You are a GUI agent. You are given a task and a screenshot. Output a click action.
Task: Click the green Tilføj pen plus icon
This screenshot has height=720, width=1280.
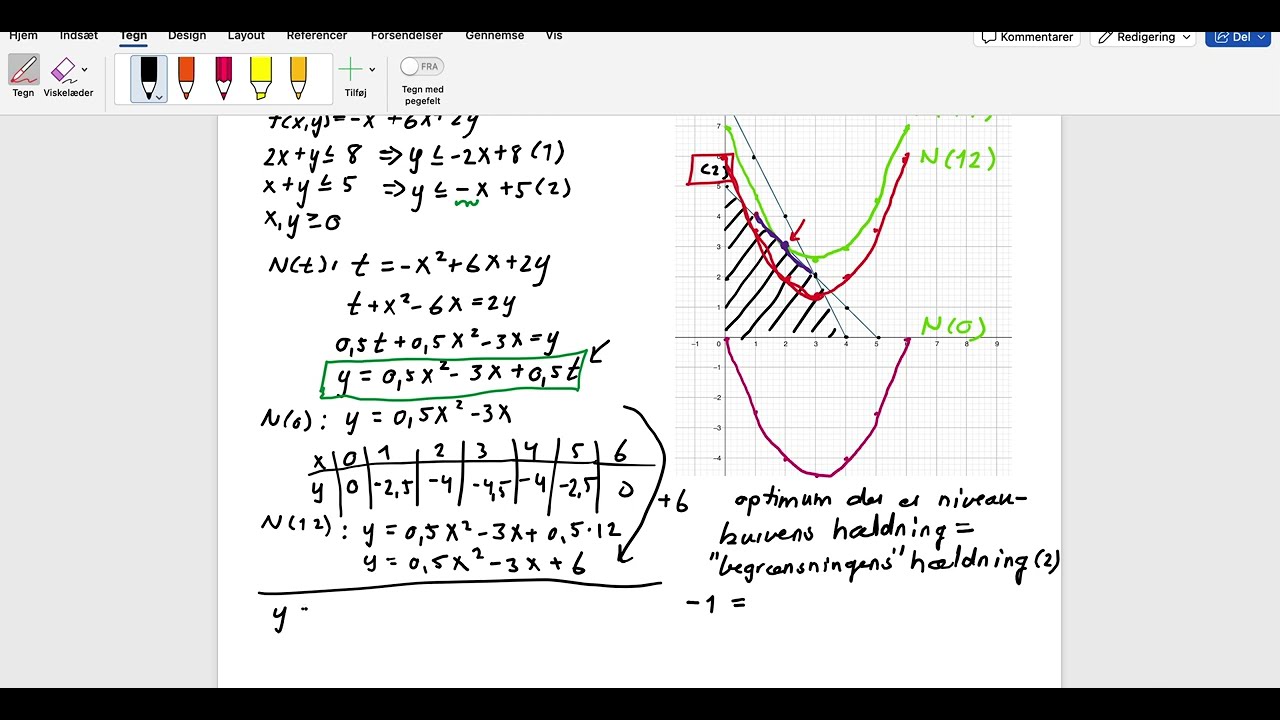coord(351,69)
